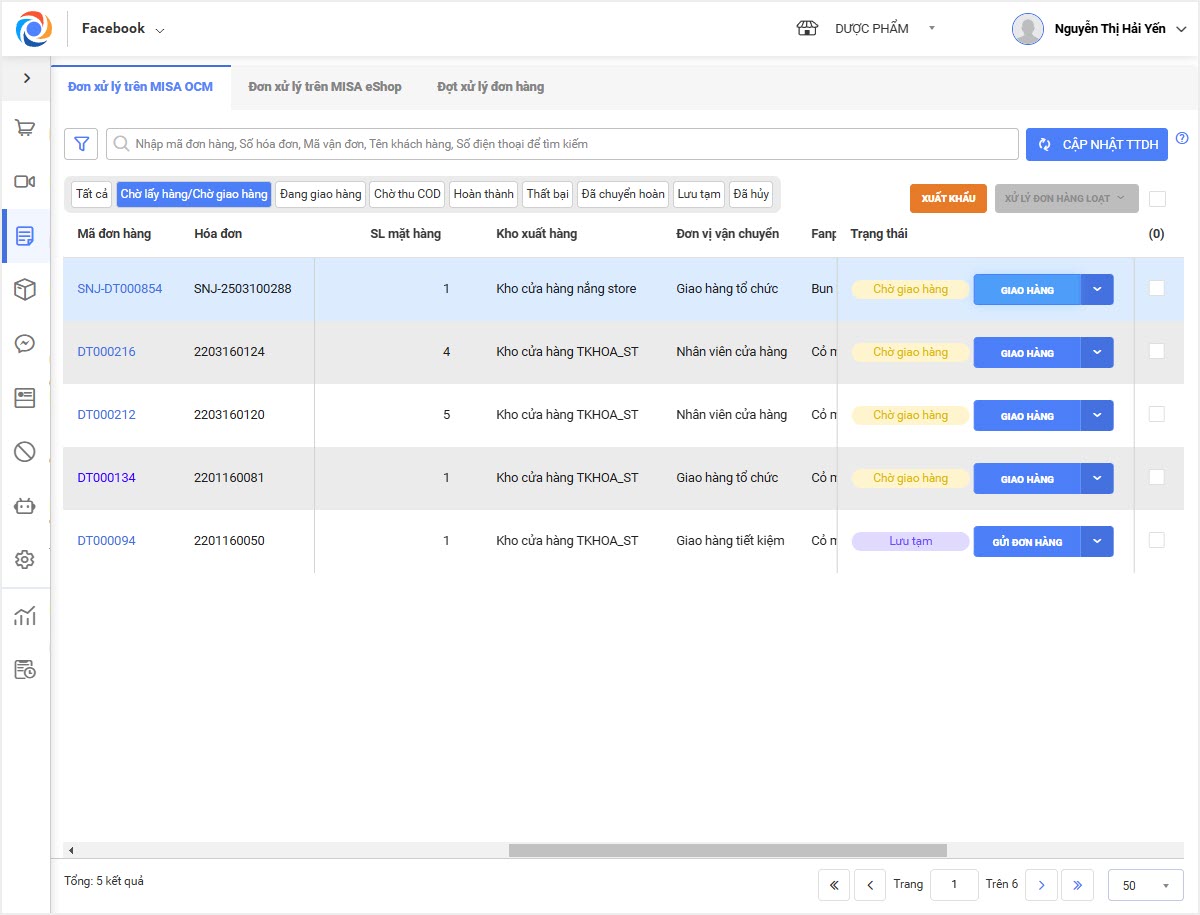The image size is (1200, 915).
Task: Open settings gear in sidebar
Action: coord(25,560)
